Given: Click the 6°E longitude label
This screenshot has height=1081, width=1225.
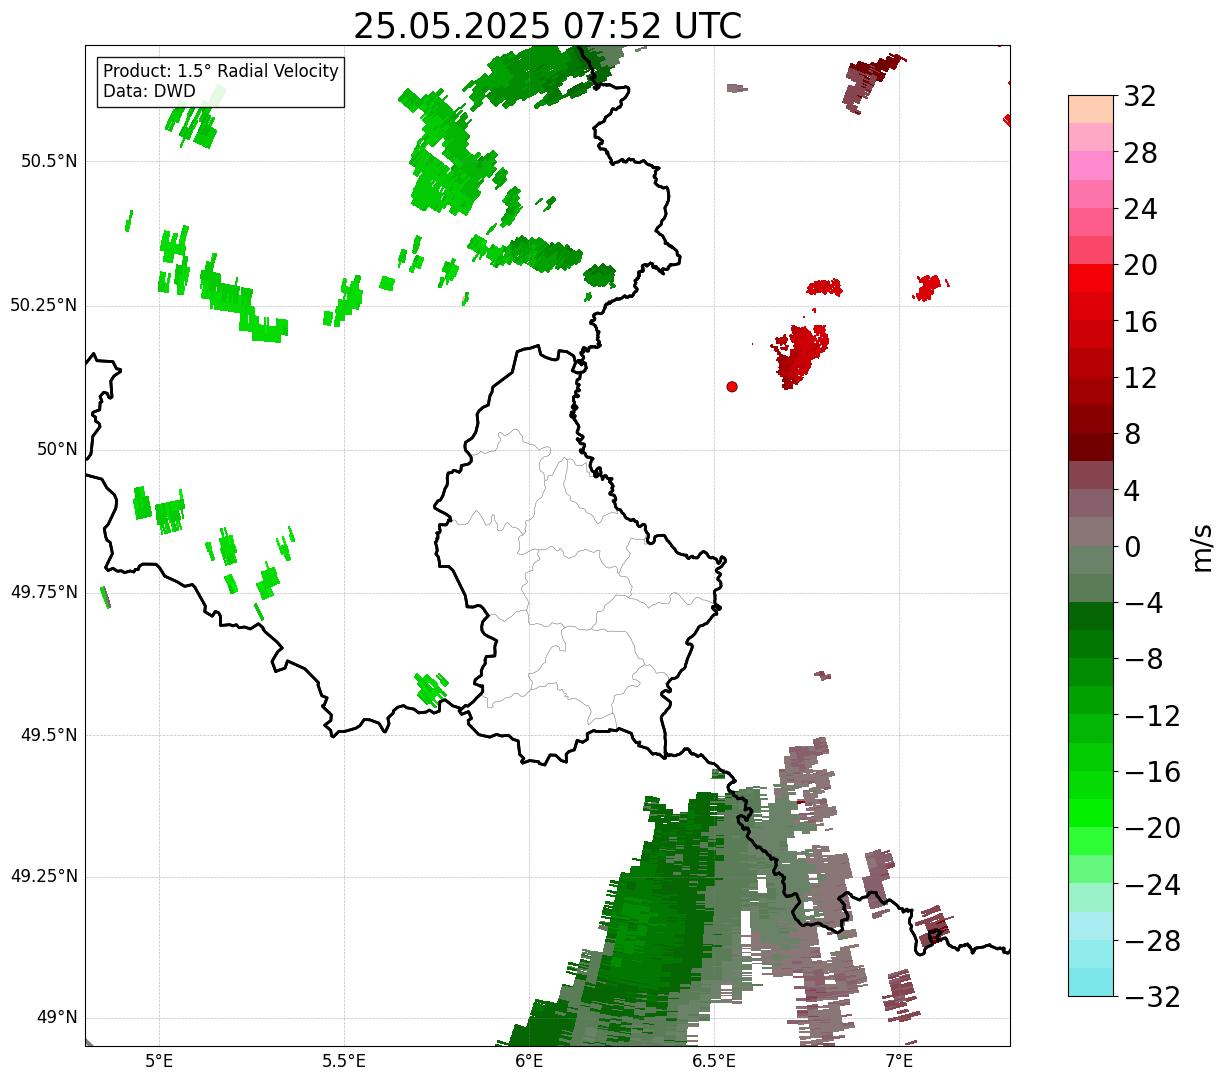Looking at the screenshot, I should pos(529,1060).
